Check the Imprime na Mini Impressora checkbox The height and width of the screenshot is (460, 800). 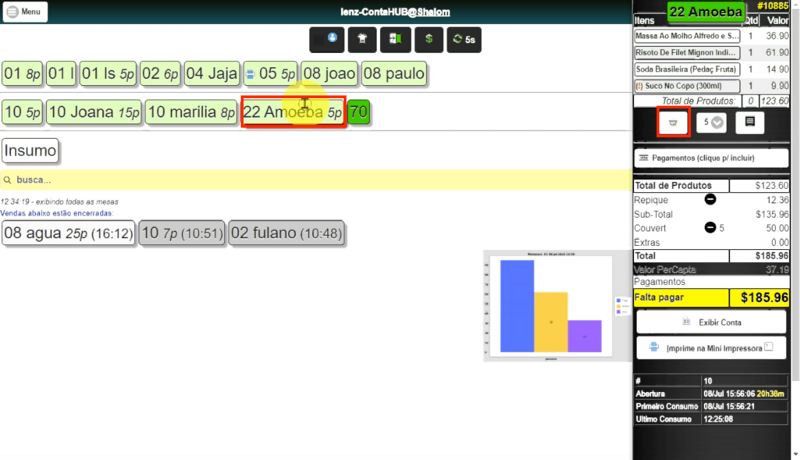(x=769, y=347)
